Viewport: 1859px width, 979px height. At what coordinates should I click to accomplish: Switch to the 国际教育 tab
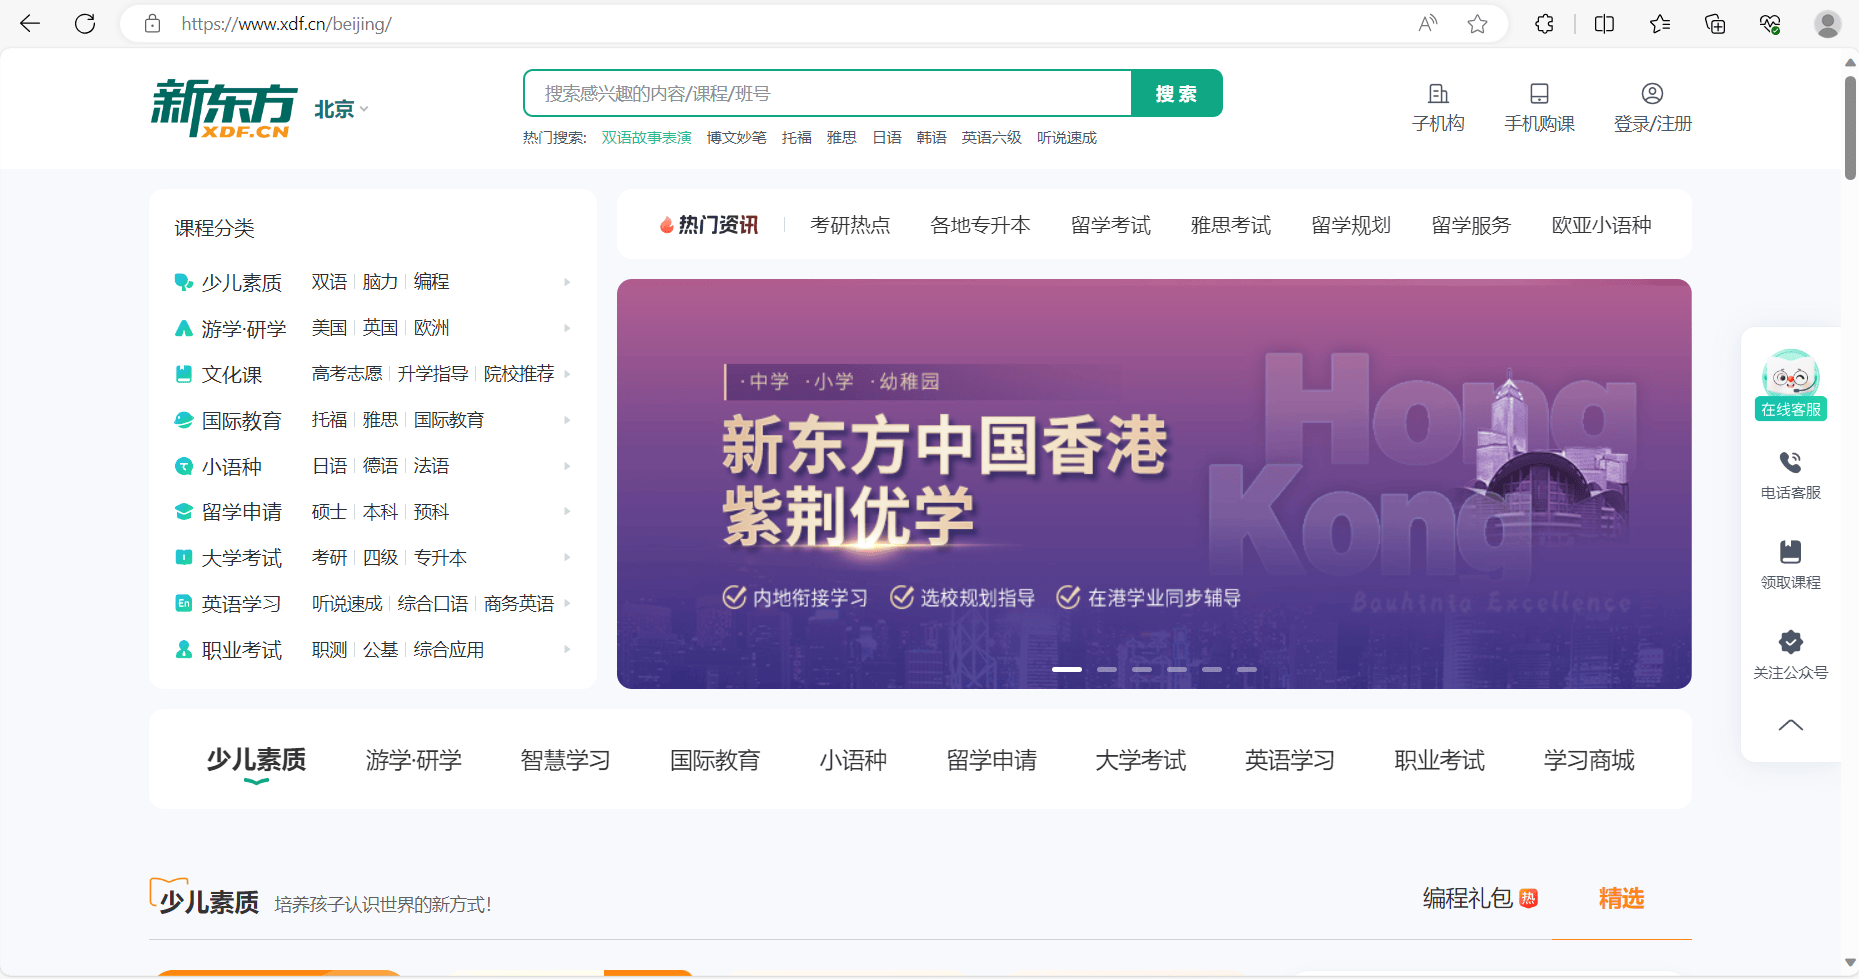point(714,761)
